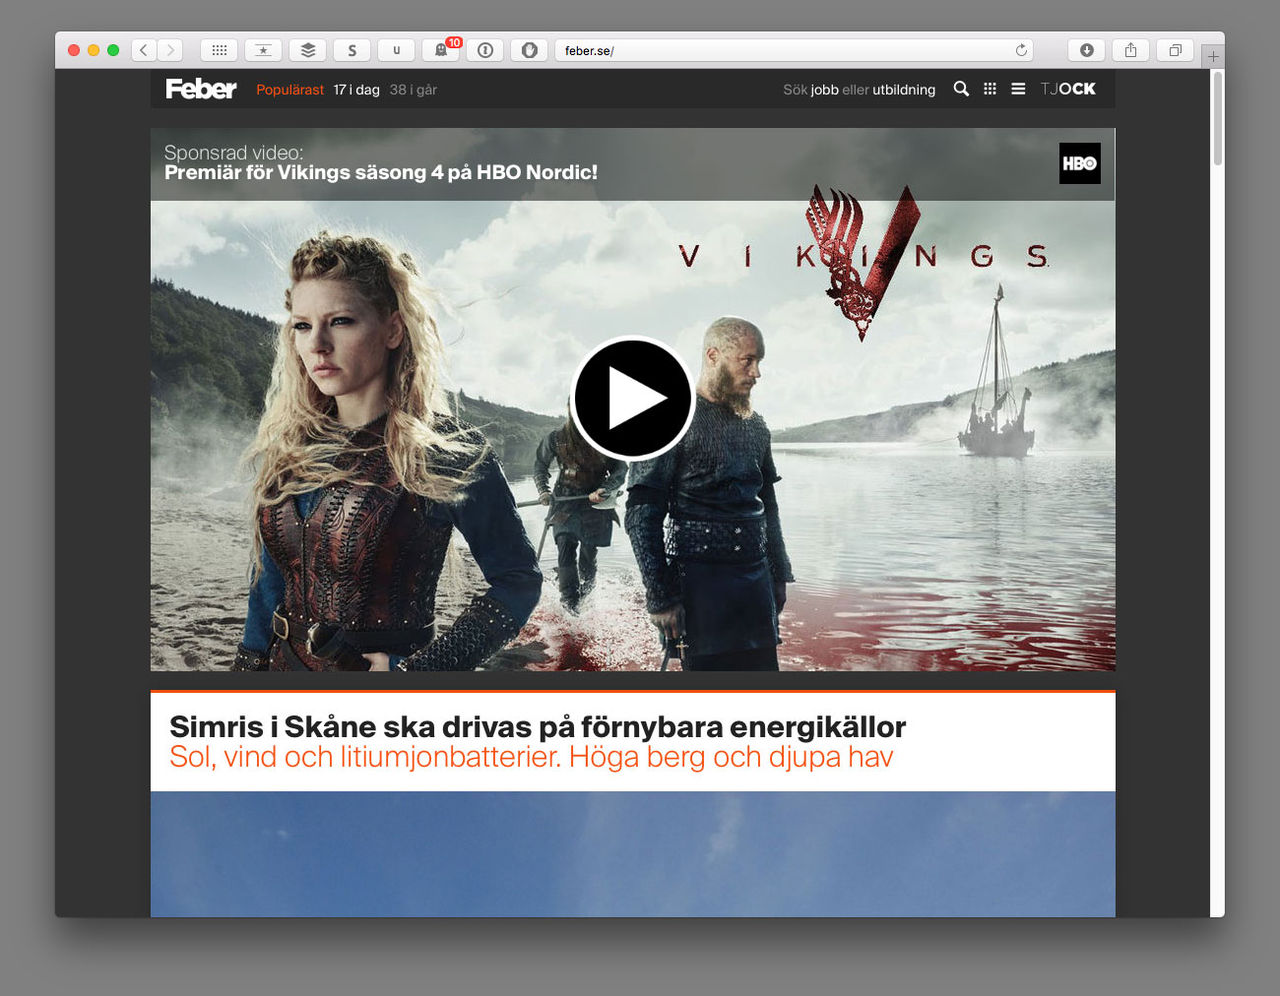The width and height of the screenshot is (1280, 996).
Task: Close the Safari window
Action: click(x=74, y=50)
